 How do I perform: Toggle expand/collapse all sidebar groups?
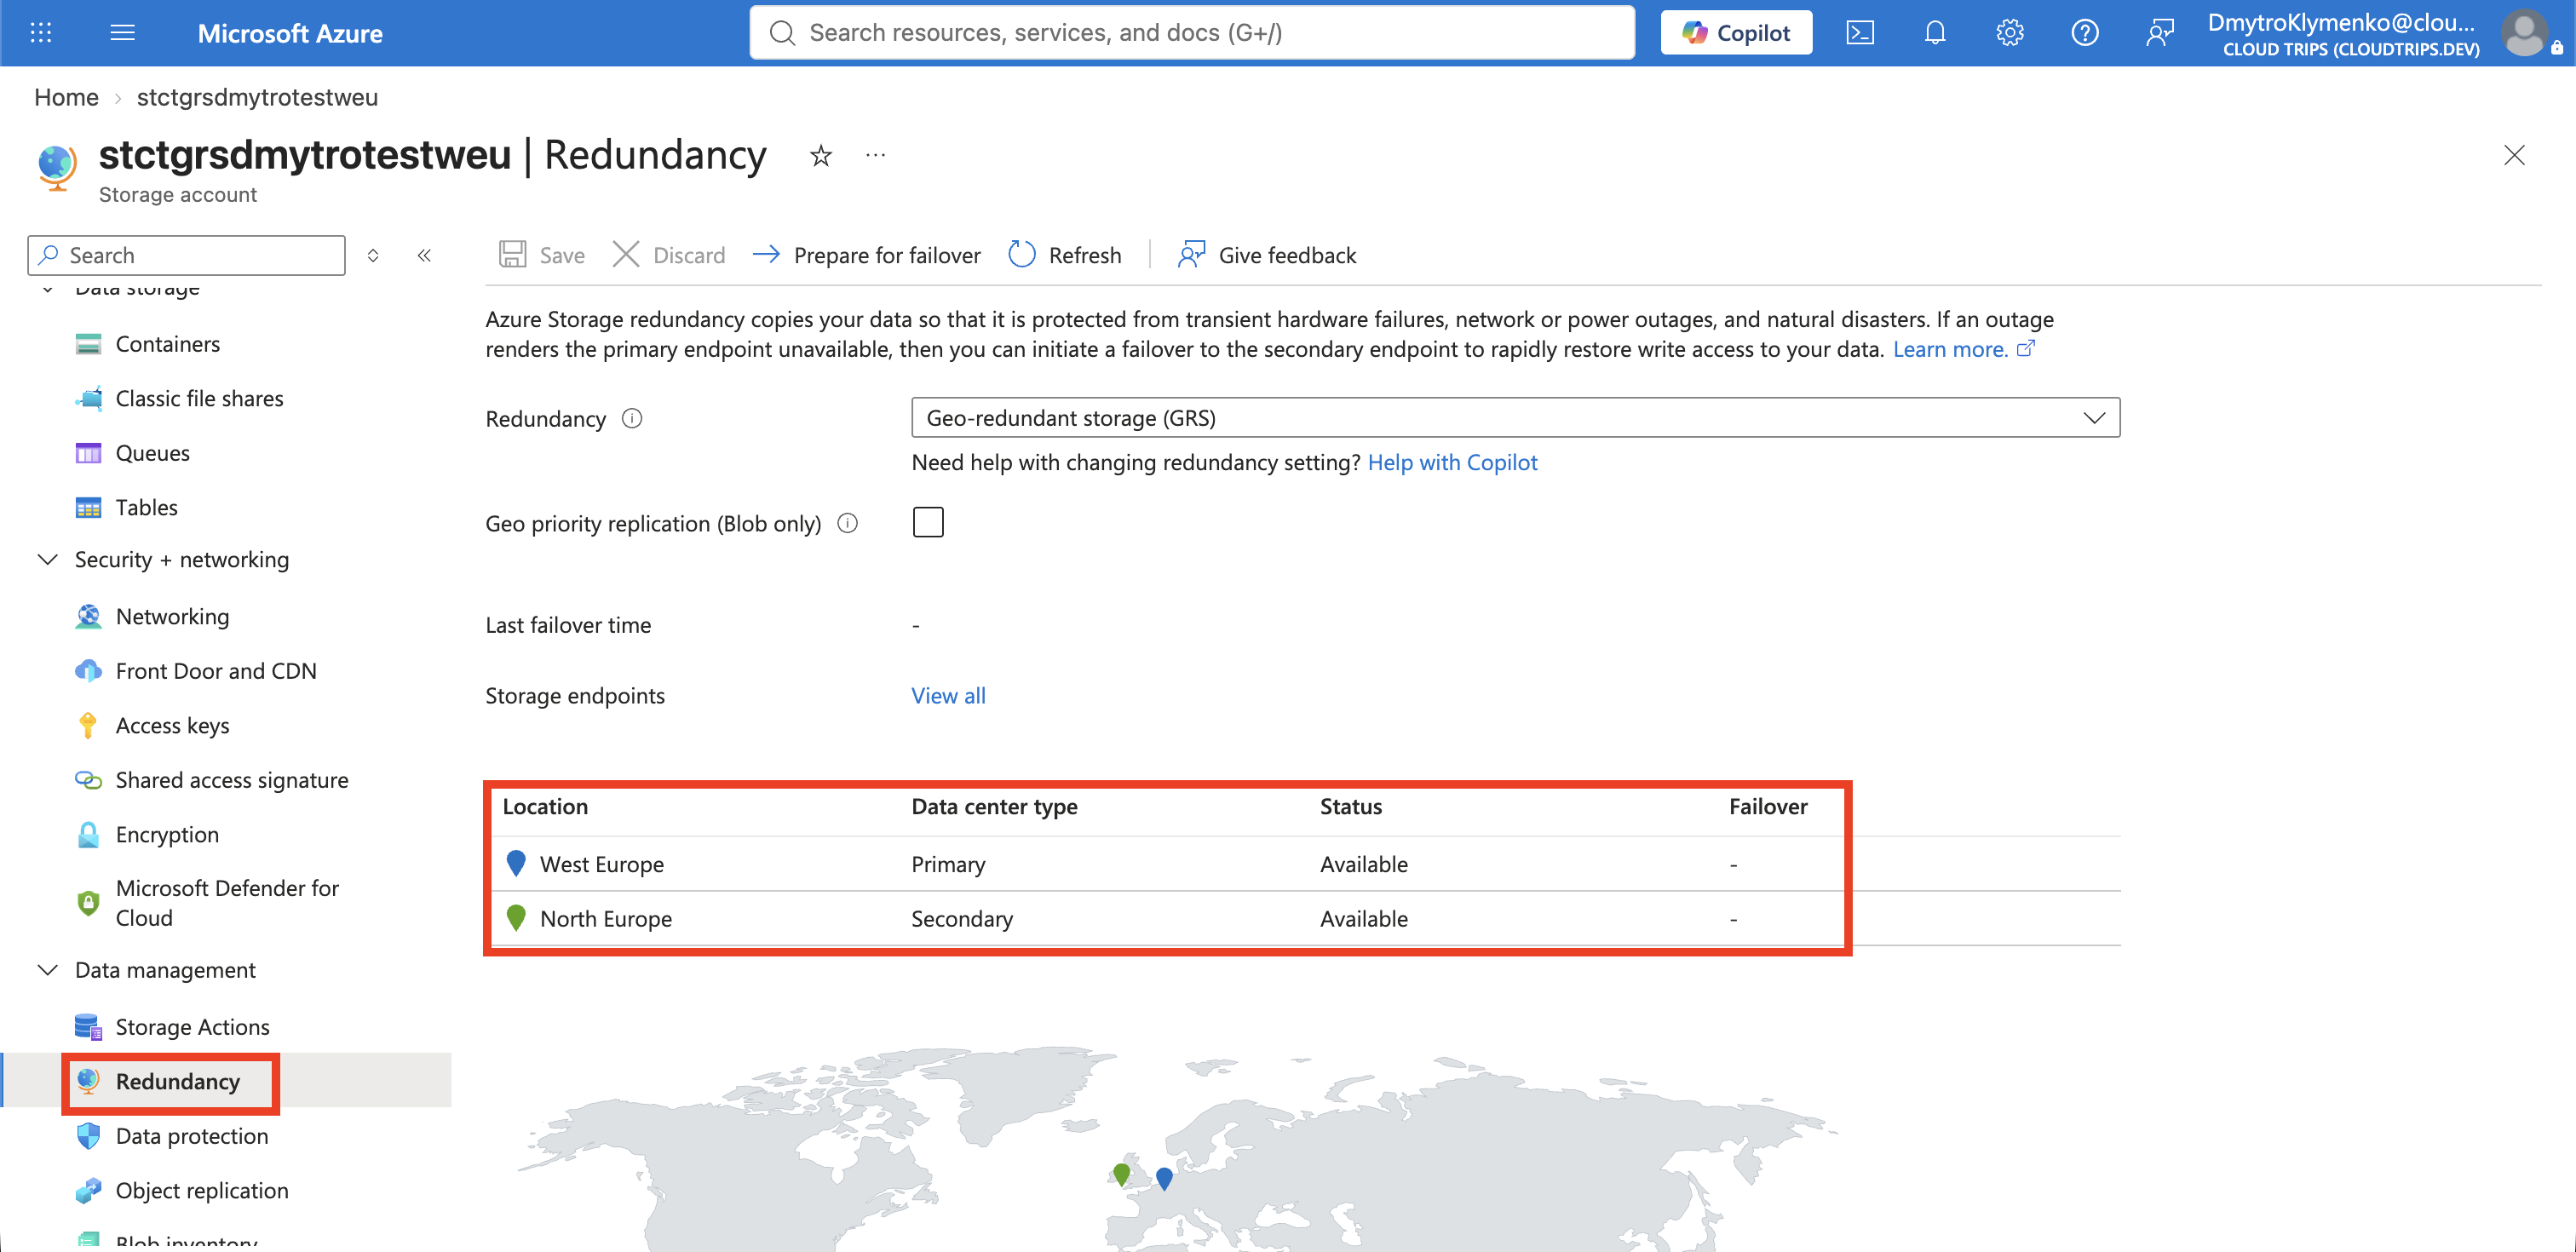373,255
